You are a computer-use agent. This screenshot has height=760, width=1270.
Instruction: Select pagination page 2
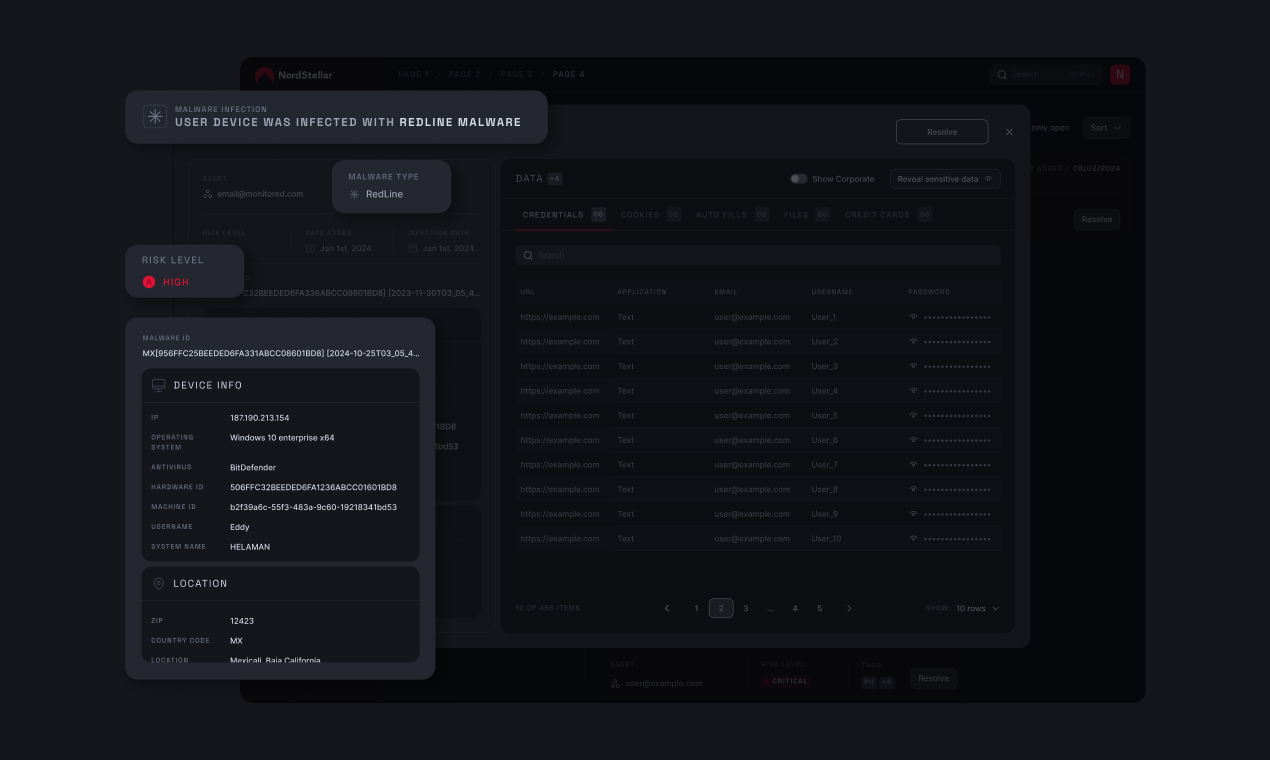pos(721,608)
